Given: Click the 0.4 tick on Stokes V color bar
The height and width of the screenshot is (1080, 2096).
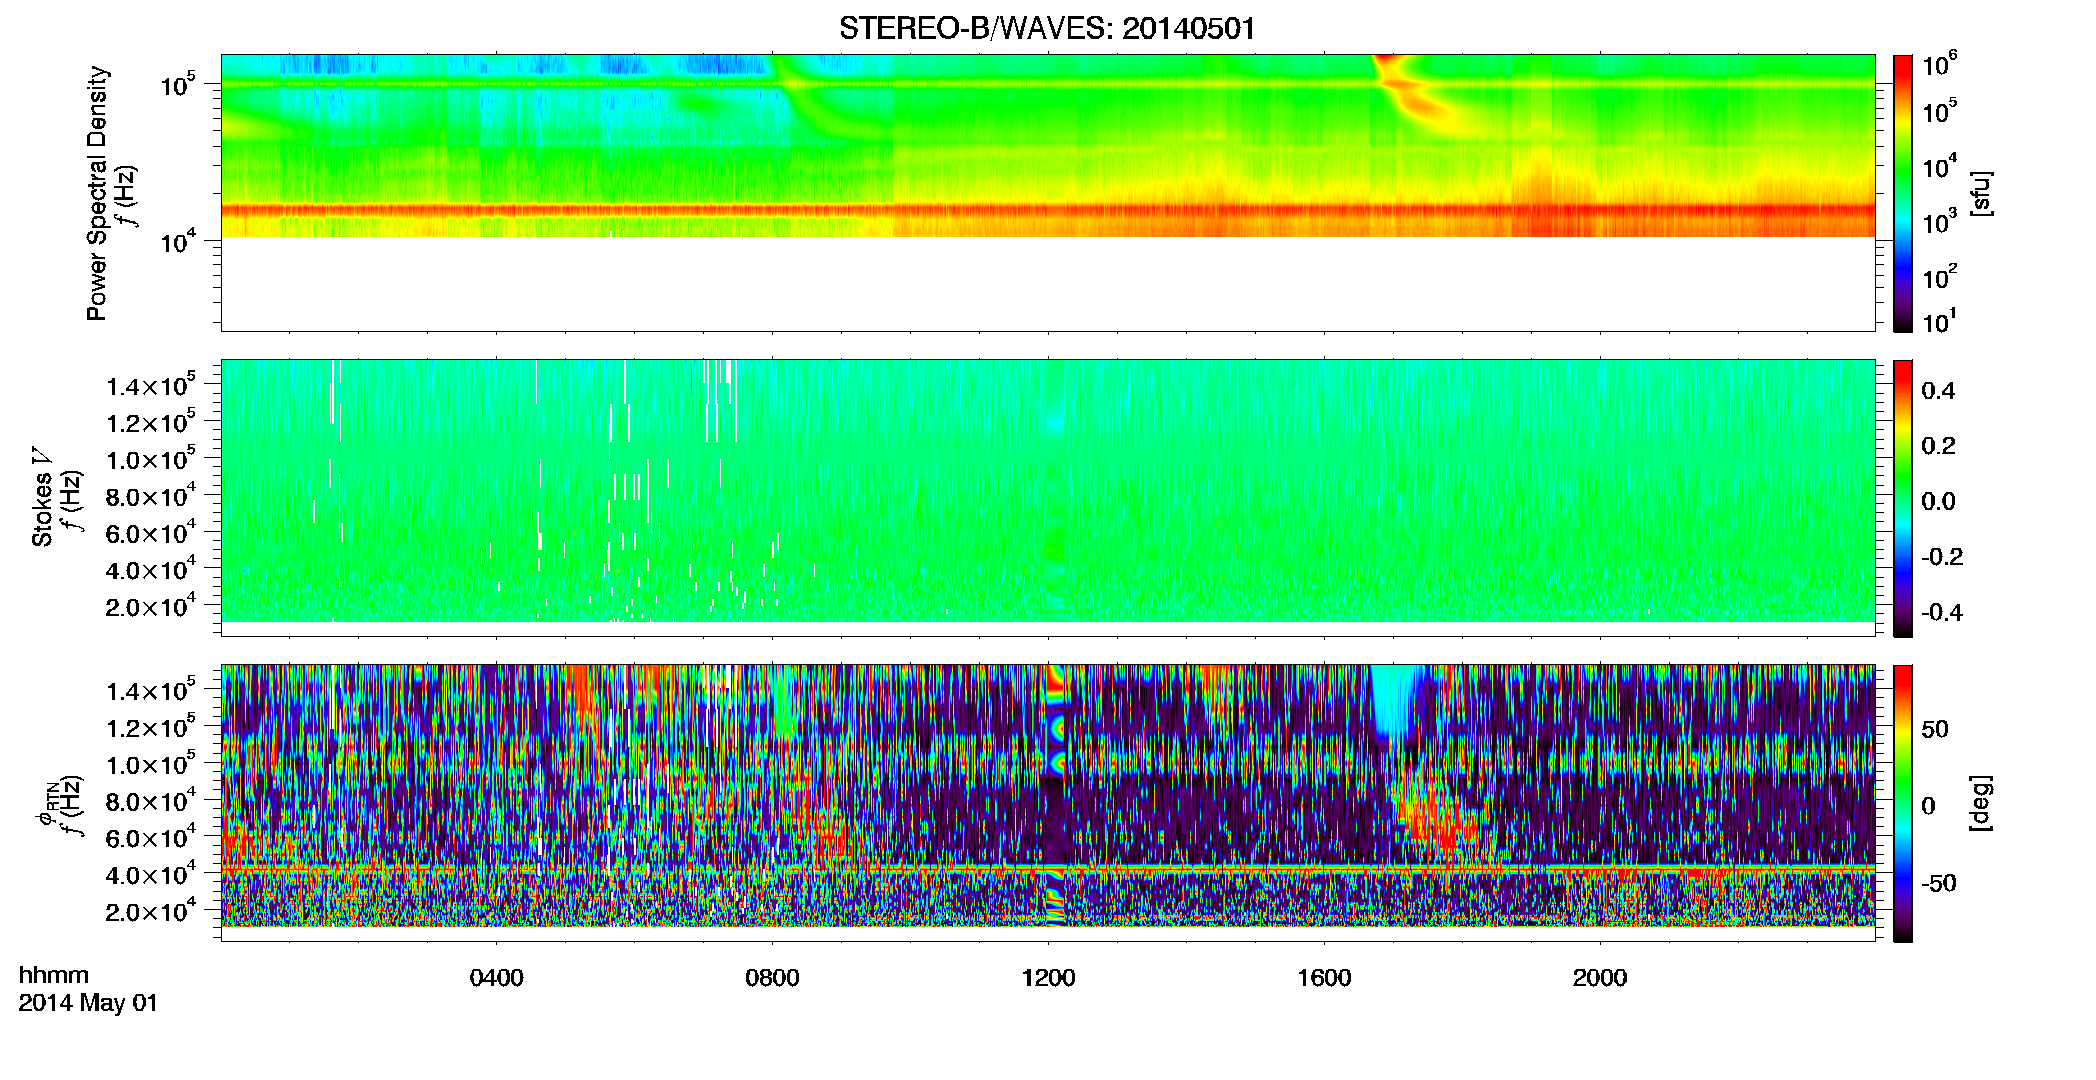Looking at the screenshot, I should tap(1938, 391).
